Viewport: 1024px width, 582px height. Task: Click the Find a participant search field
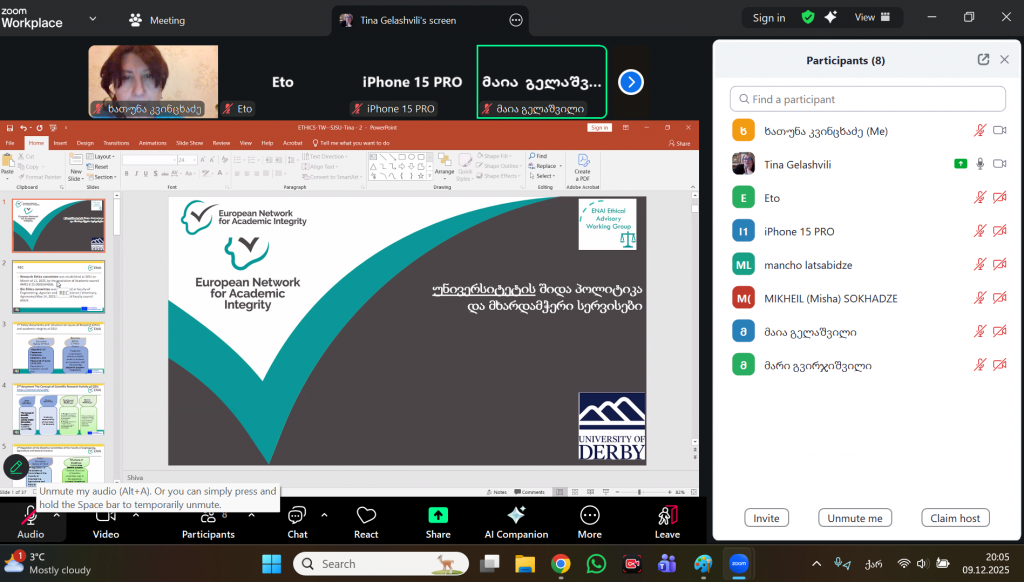tap(868, 99)
